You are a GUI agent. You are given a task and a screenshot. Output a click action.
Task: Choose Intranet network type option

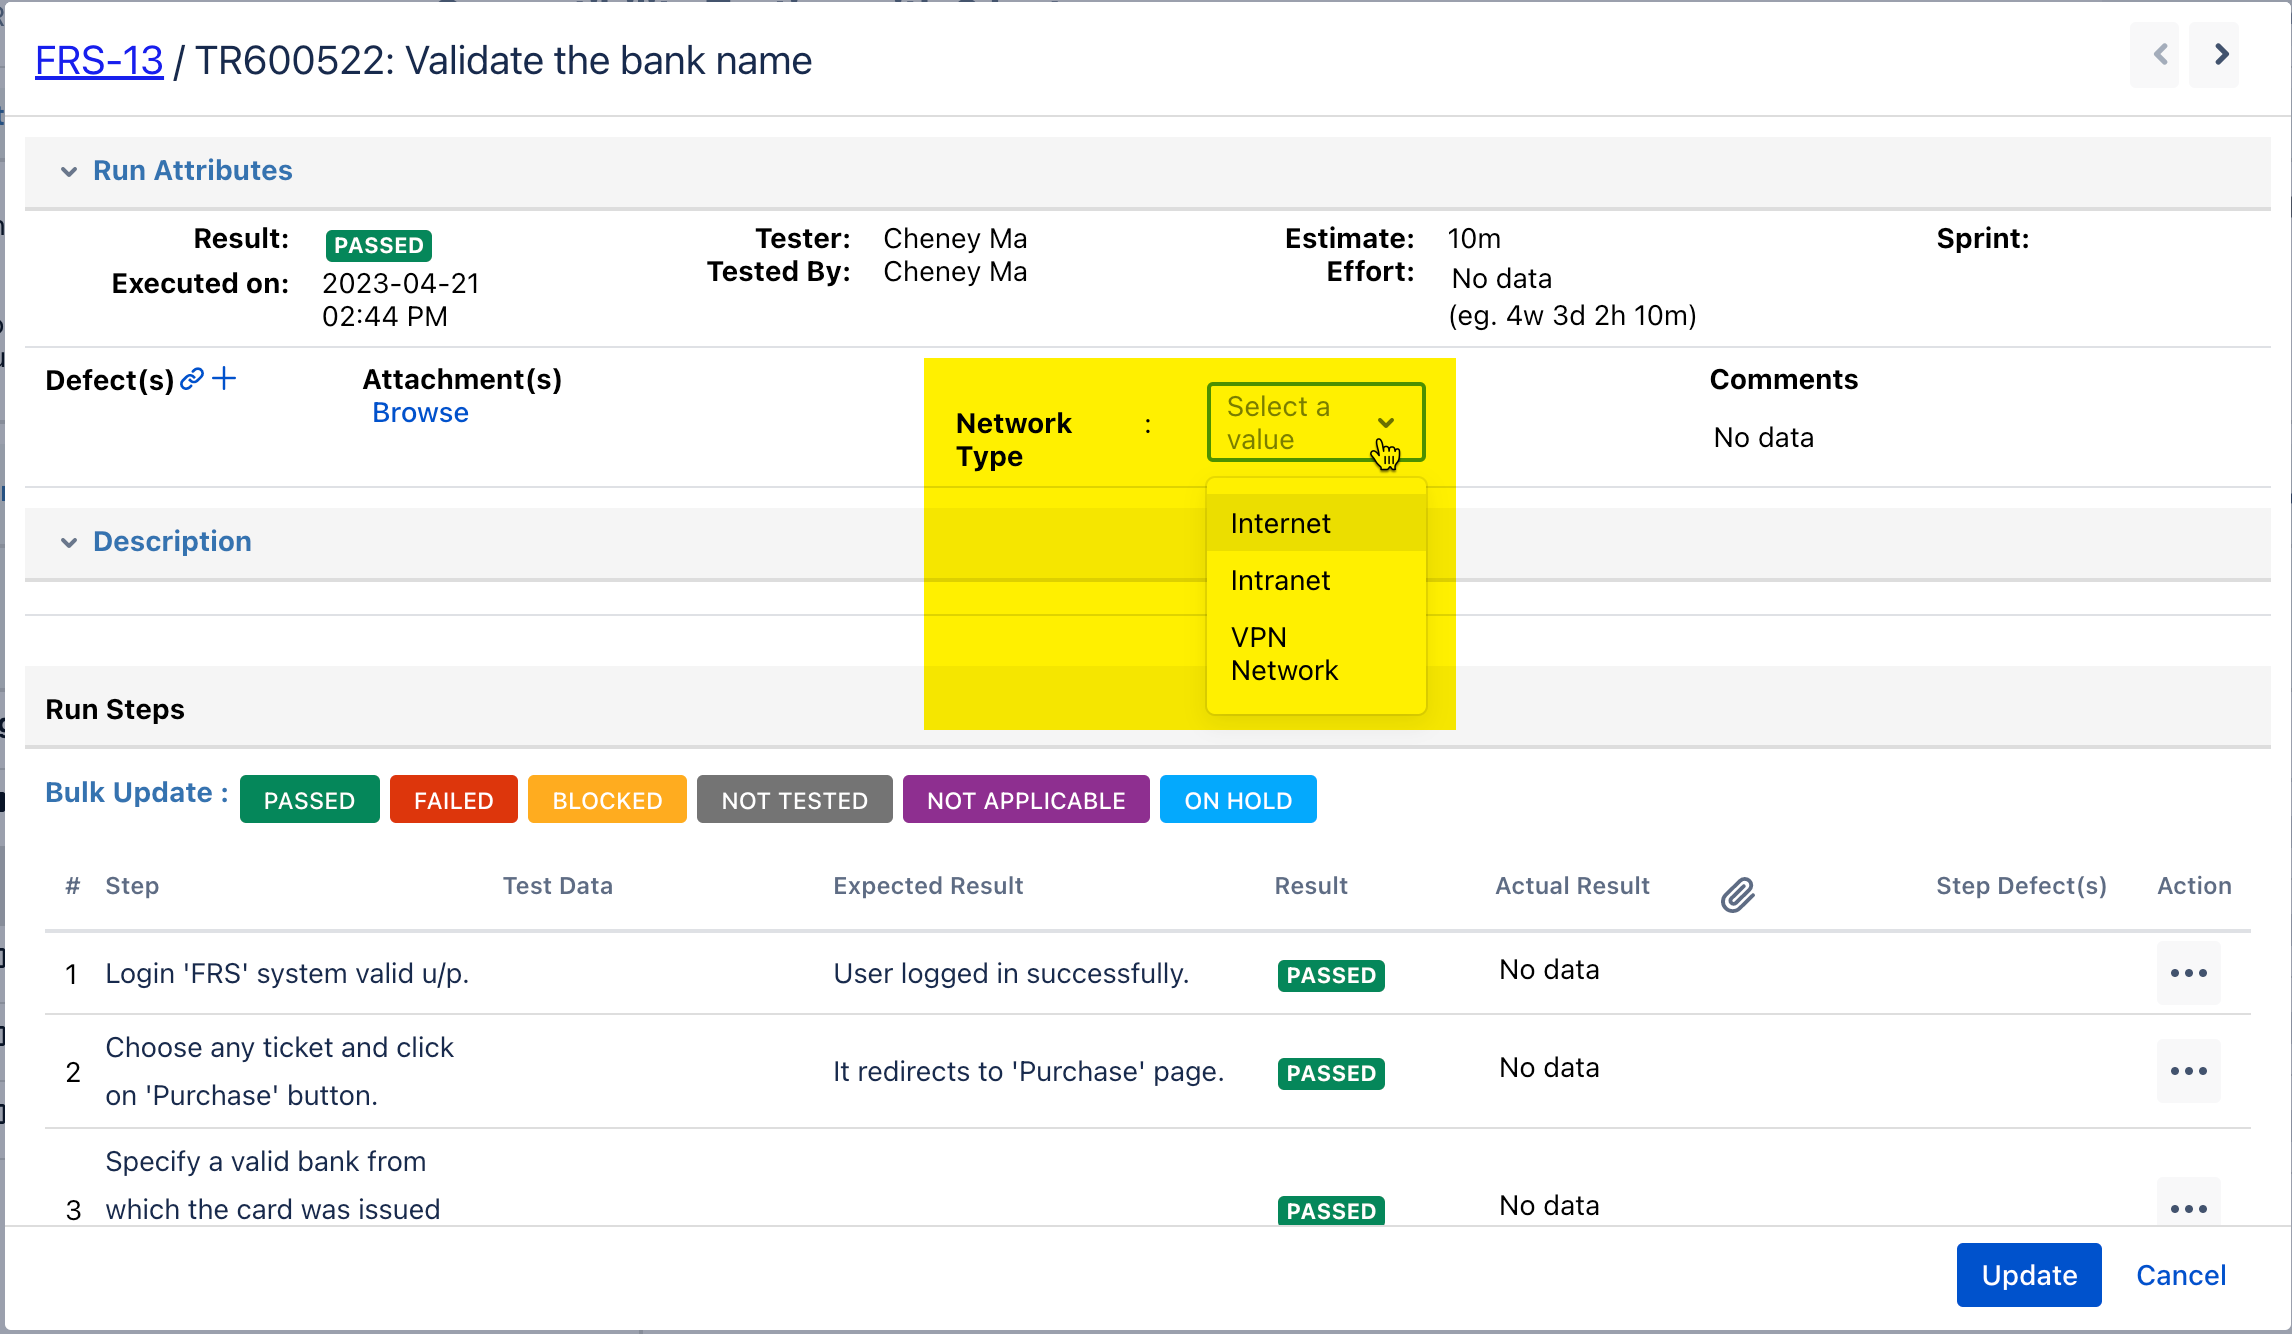[x=1281, y=581]
